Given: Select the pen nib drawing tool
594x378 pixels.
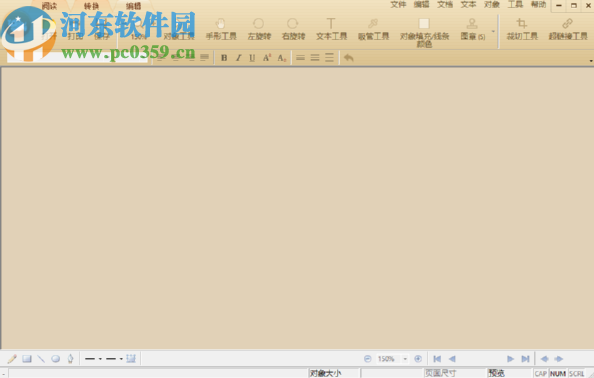Looking at the screenshot, I should [x=70, y=358].
